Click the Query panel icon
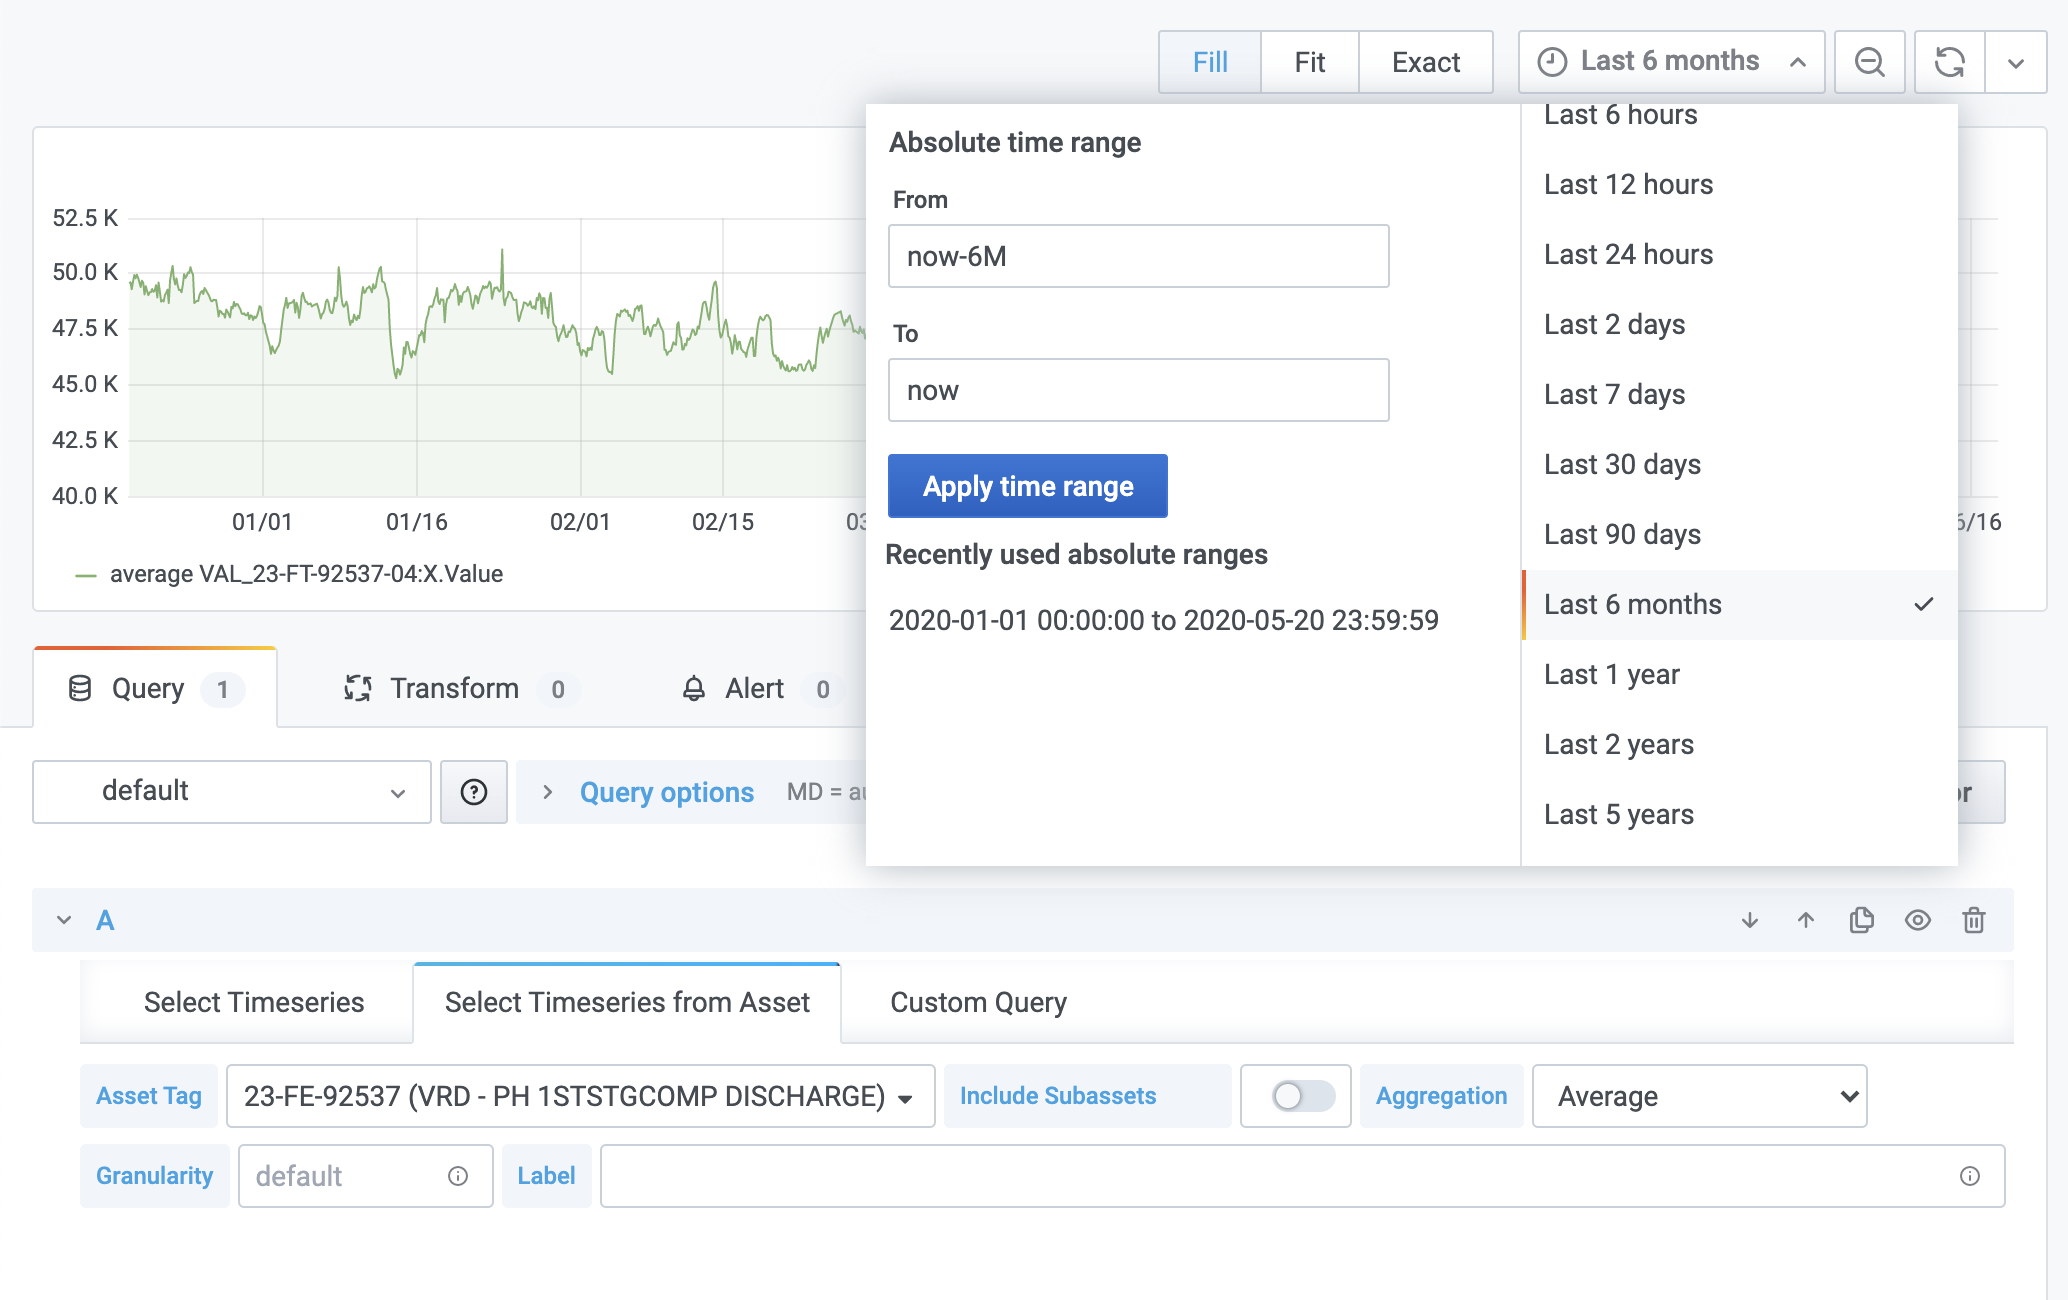 tap(81, 689)
